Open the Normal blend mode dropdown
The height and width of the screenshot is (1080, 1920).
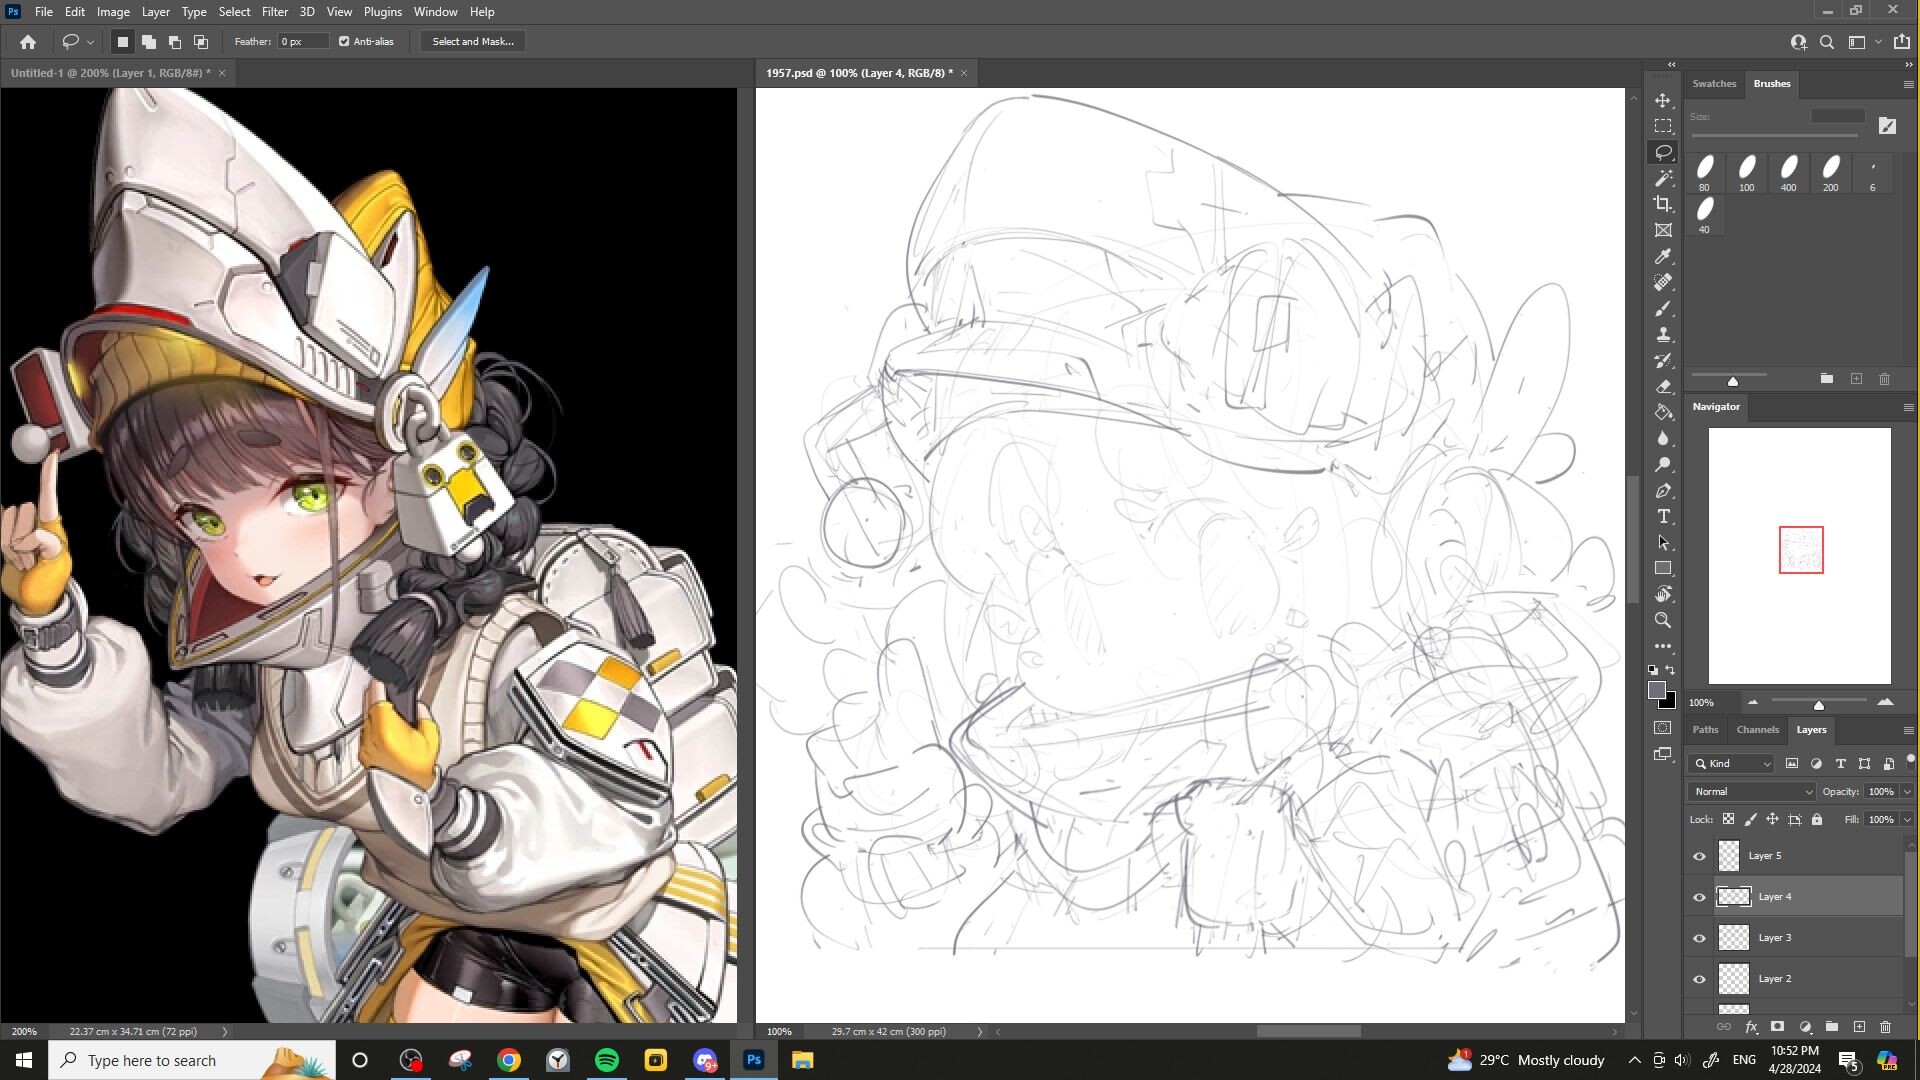pos(1751,792)
